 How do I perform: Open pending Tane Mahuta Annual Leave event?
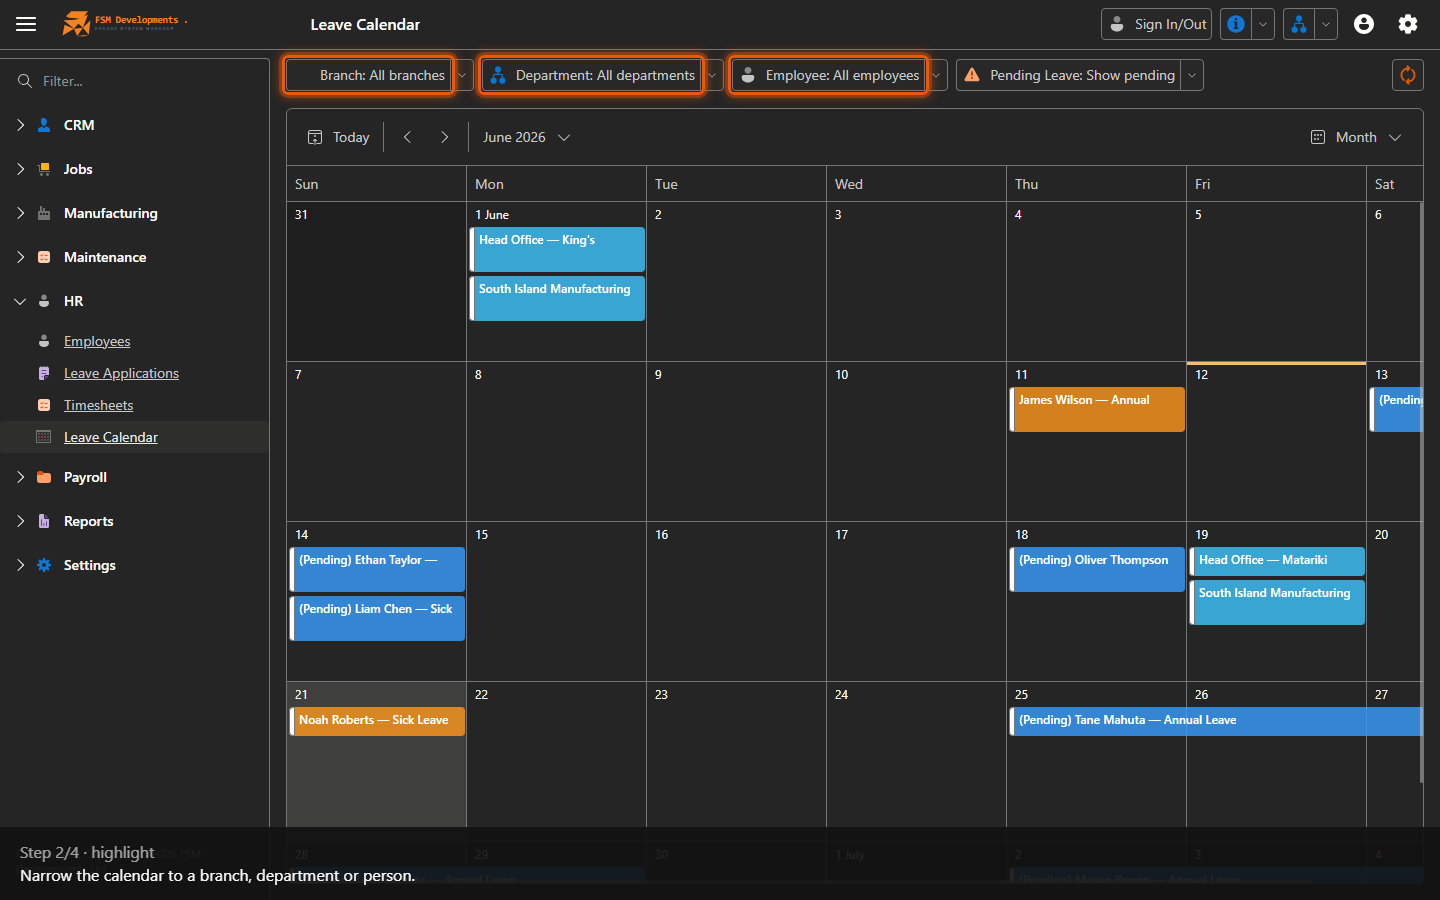point(1216,721)
